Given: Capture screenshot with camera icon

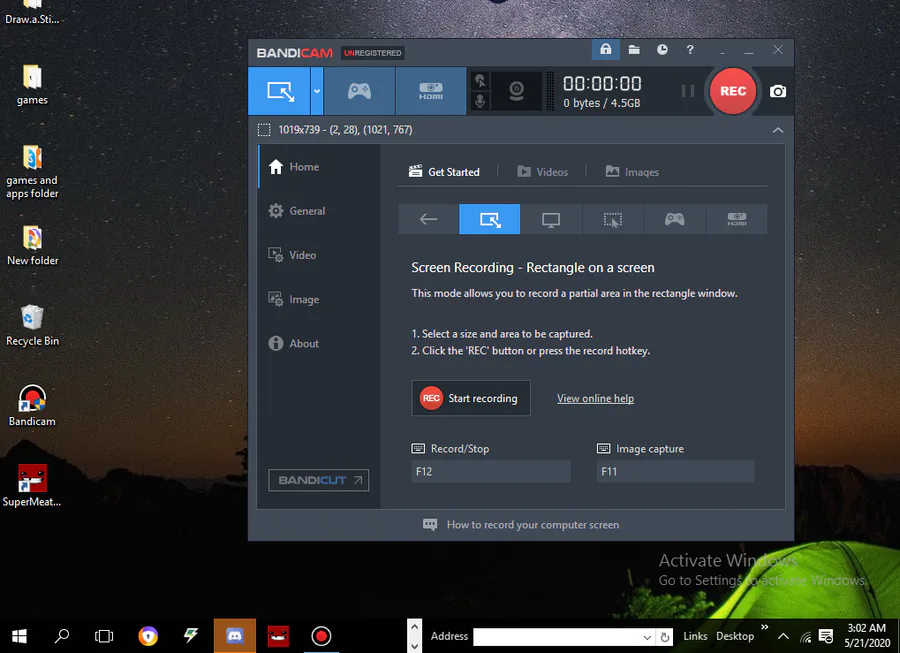Looking at the screenshot, I should (778, 91).
